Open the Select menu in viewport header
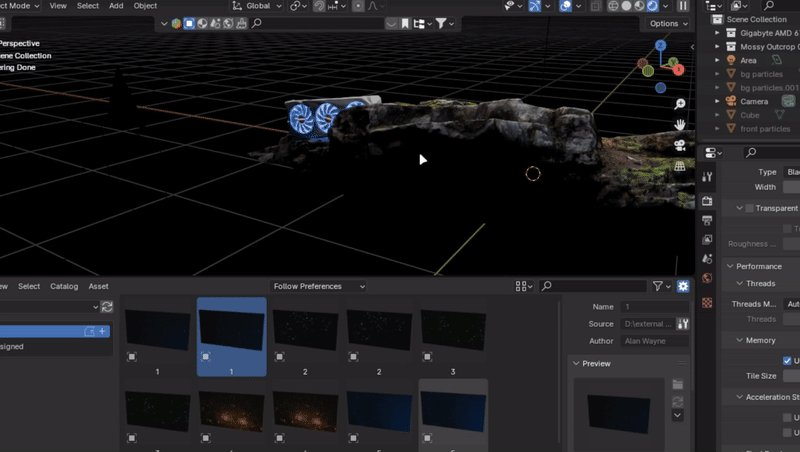The height and width of the screenshot is (452, 800). point(88,6)
